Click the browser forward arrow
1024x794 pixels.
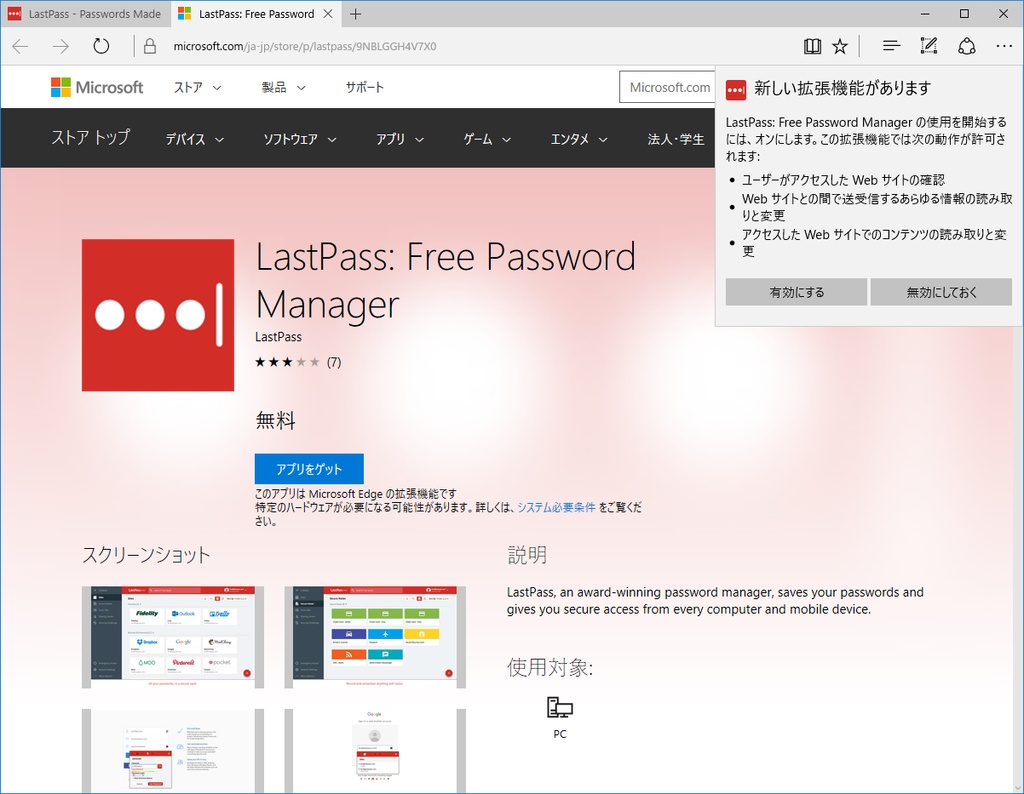[x=60, y=46]
